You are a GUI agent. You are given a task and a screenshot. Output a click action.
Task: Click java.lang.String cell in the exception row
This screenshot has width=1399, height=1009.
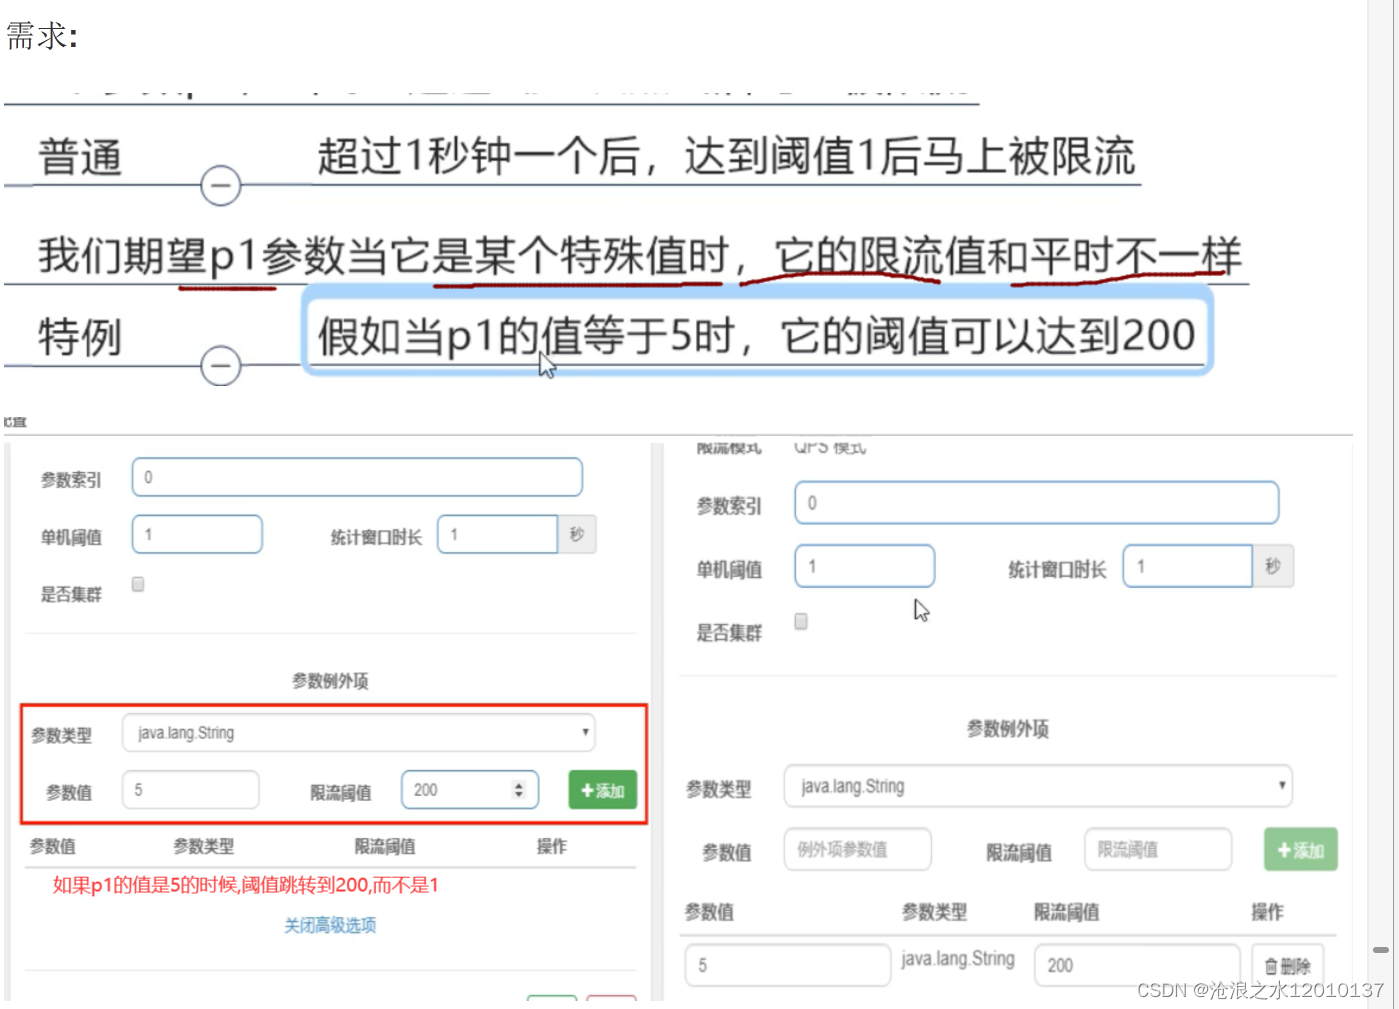tap(958, 959)
